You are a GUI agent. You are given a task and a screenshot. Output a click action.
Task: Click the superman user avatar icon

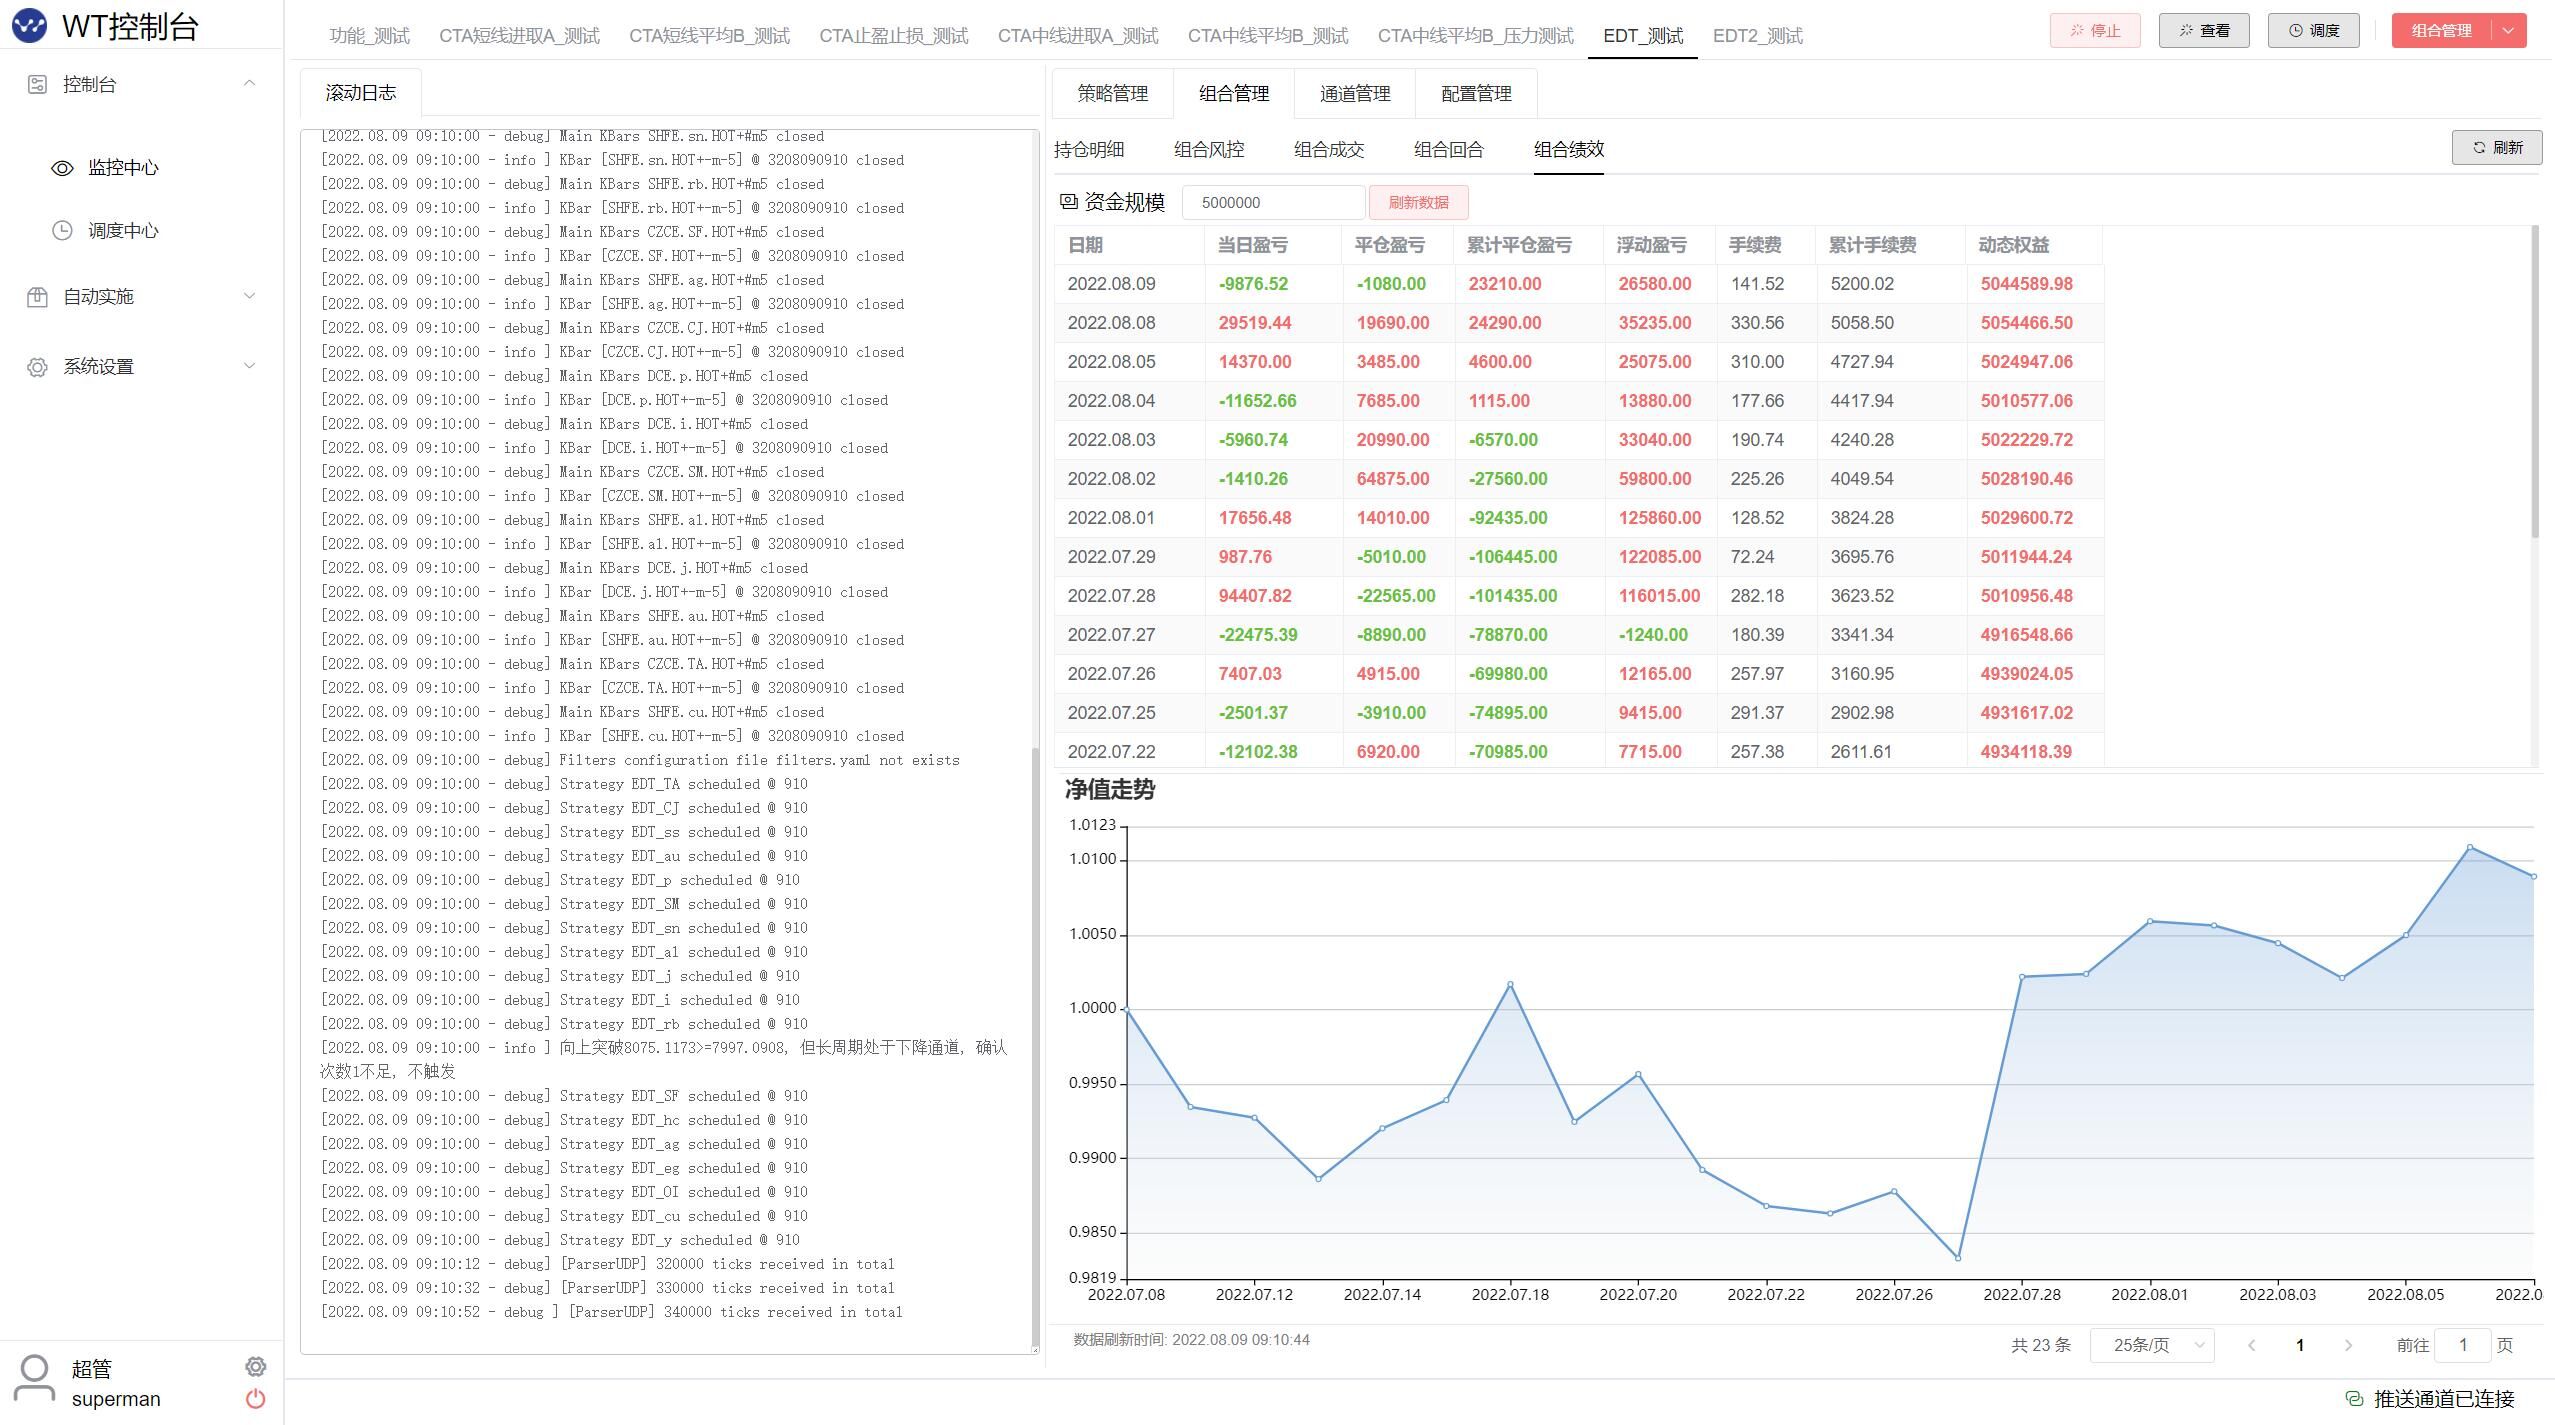click(x=34, y=1380)
